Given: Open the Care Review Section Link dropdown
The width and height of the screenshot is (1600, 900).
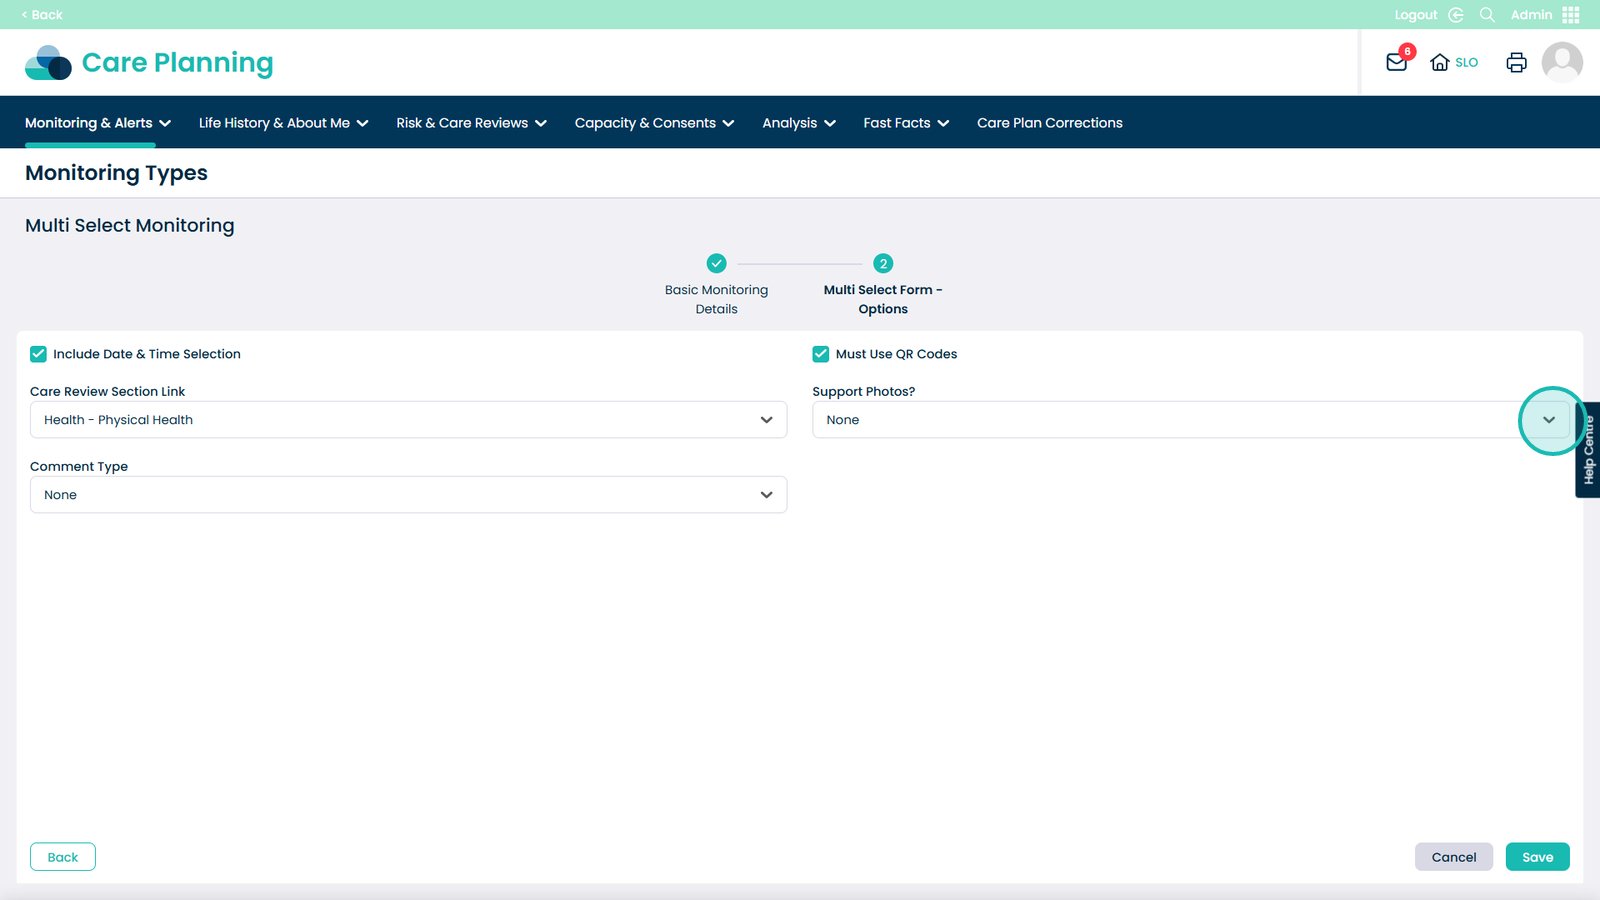Looking at the screenshot, I should tap(408, 420).
